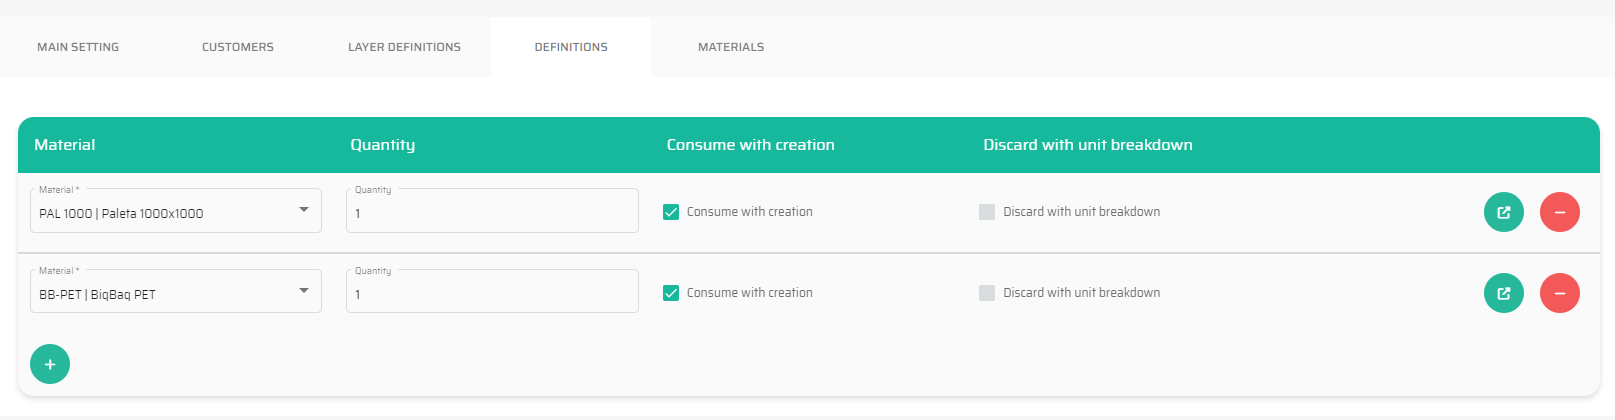1615x420 pixels.
Task: Uncheck Consume with creation for PAL 1000
Action: [671, 212]
